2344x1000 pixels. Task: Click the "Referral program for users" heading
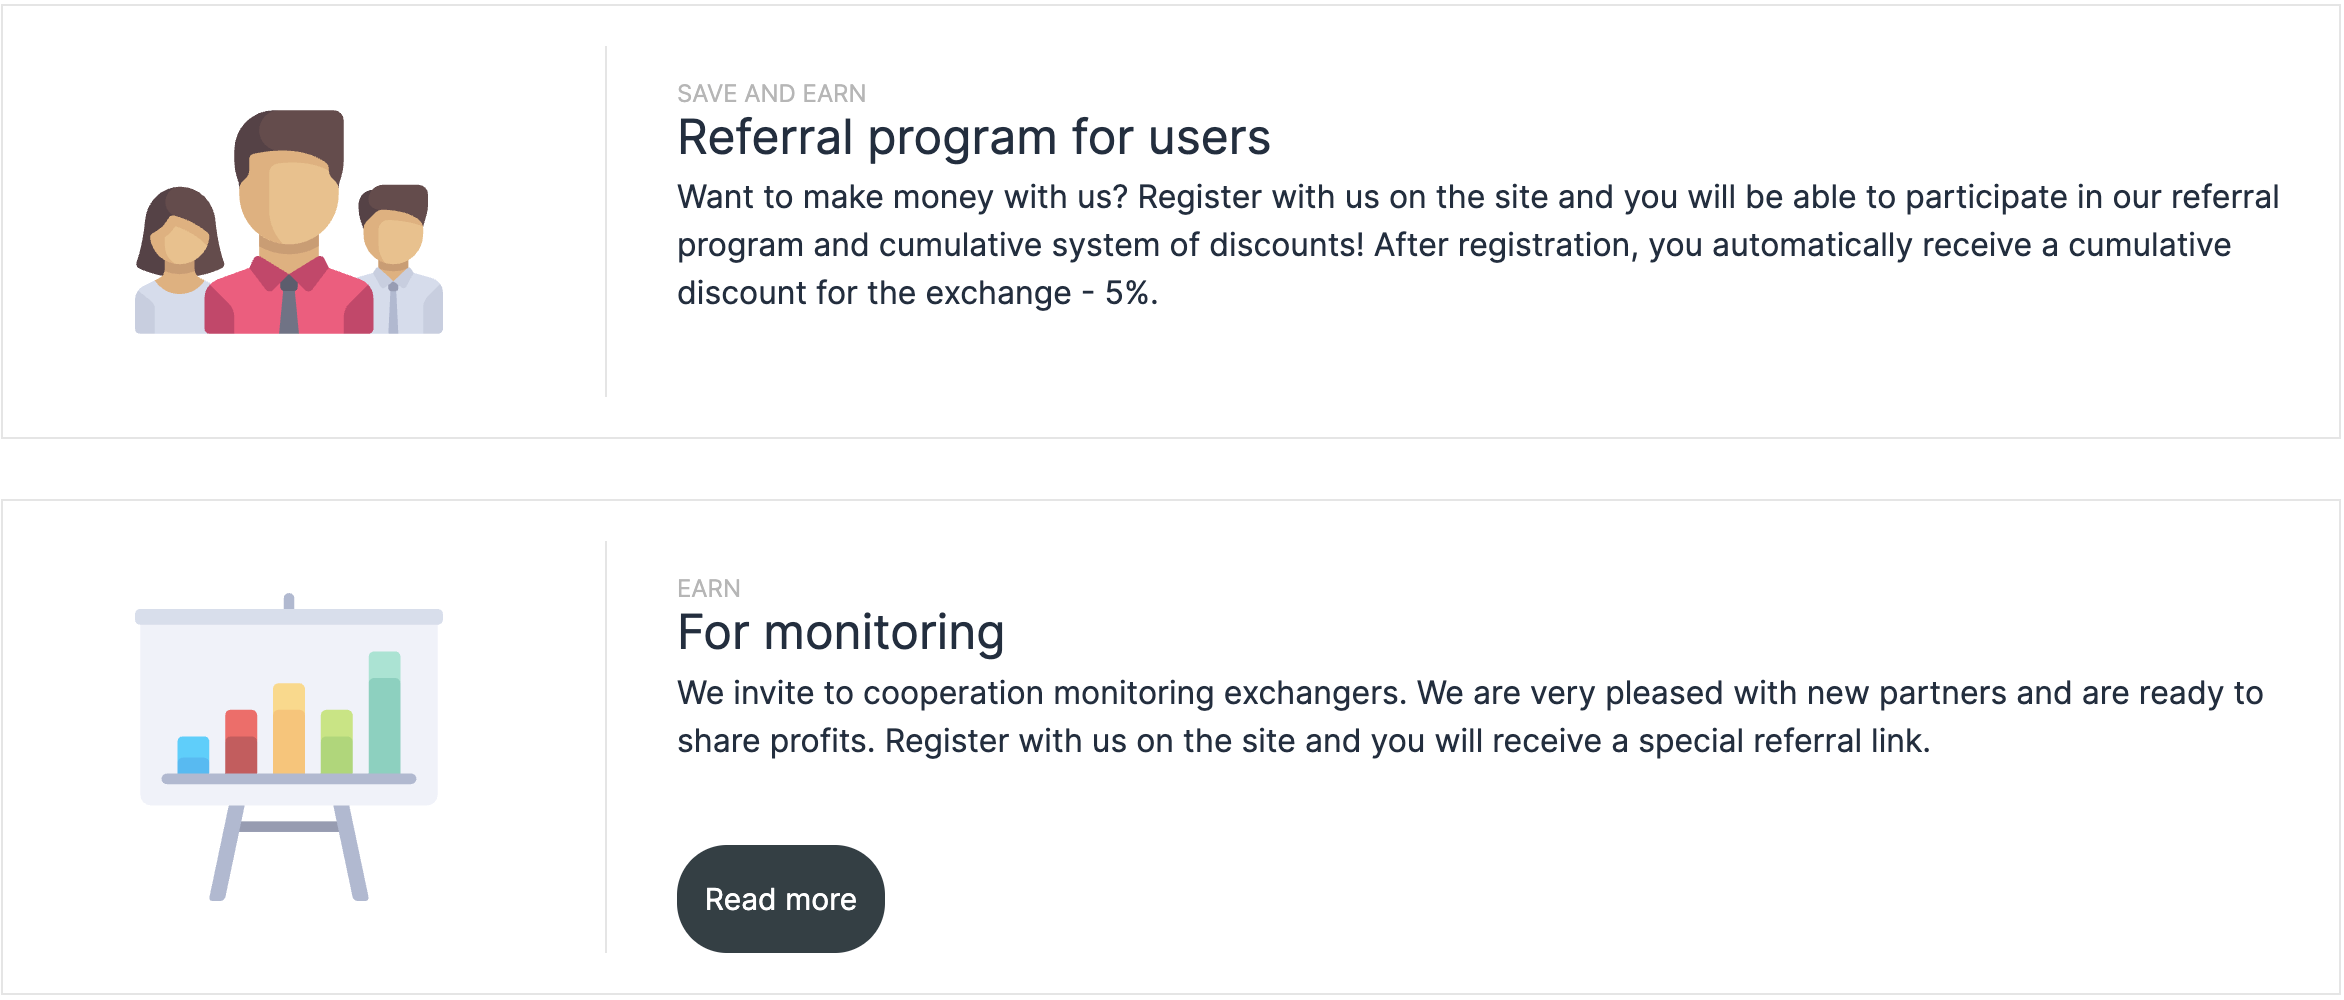coord(973,138)
